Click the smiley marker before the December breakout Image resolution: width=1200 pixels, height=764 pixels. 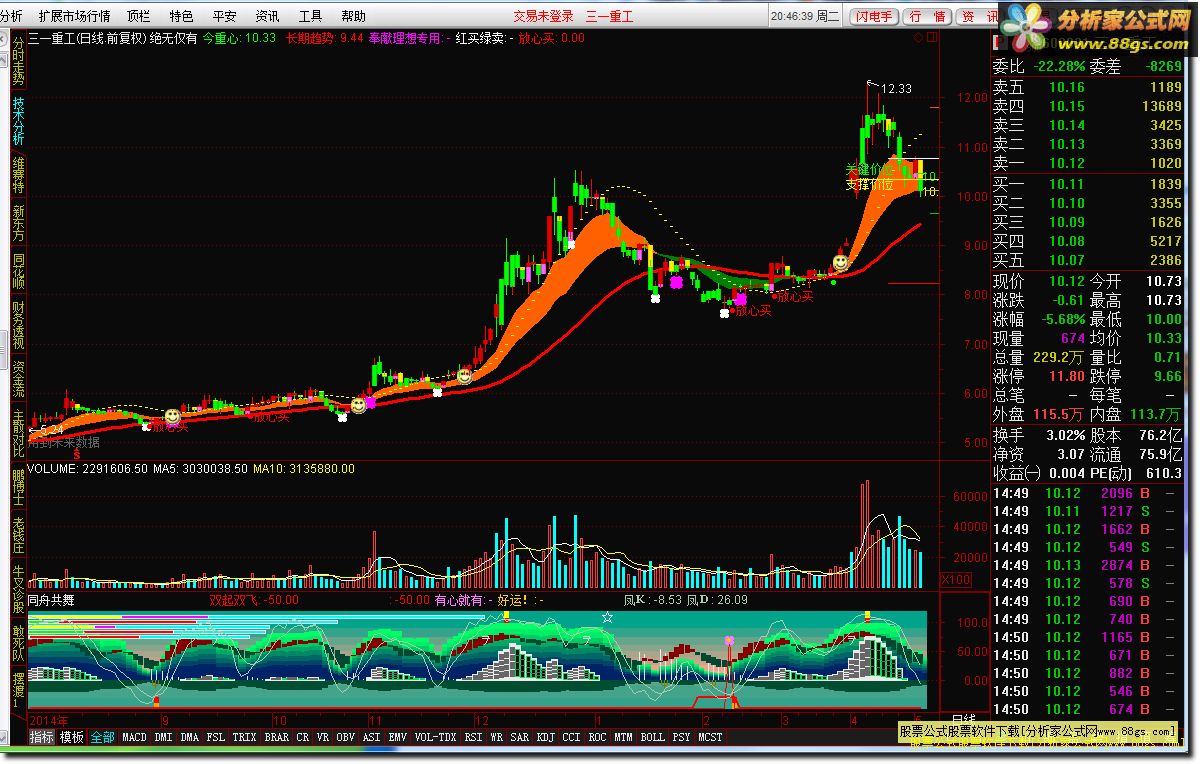coord(464,376)
